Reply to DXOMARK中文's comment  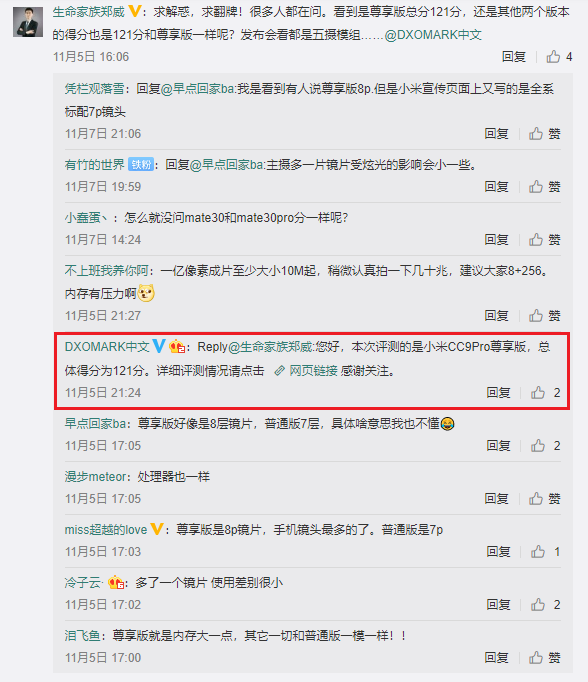pos(498,393)
